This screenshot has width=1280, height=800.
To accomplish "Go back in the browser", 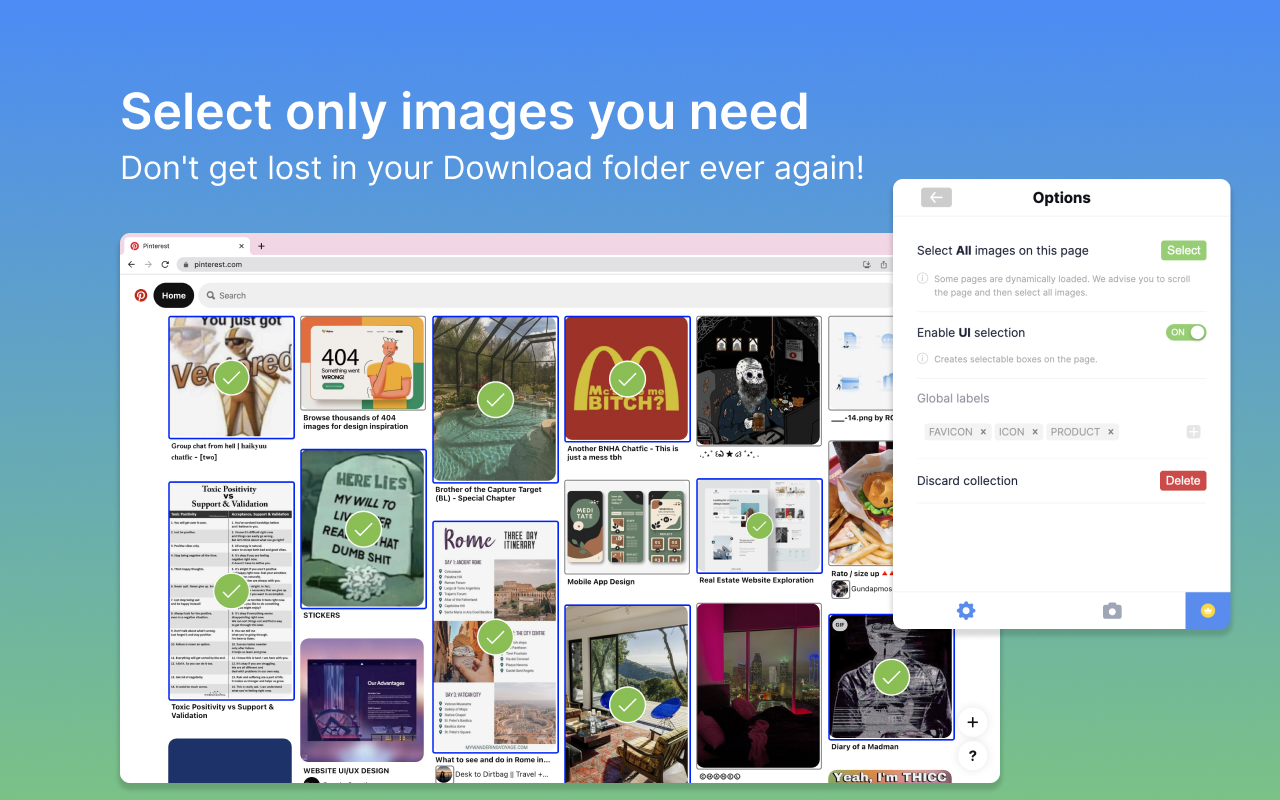I will coord(131,265).
